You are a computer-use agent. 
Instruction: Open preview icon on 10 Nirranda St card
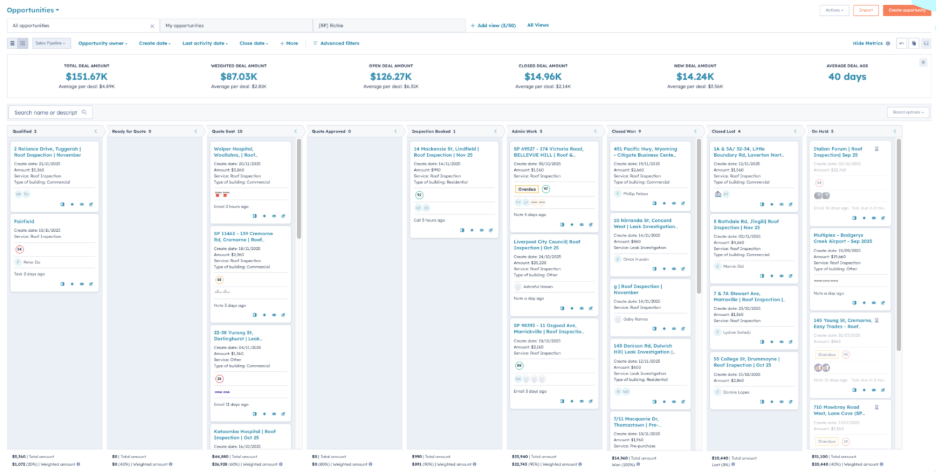pyautogui.click(x=654, y=269)
